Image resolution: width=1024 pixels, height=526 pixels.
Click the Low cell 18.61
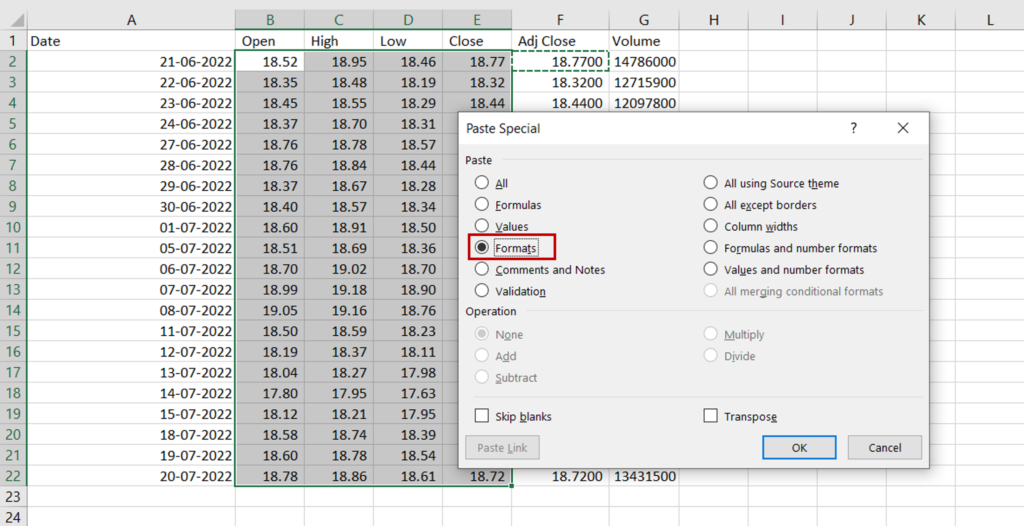pos(408,476)
